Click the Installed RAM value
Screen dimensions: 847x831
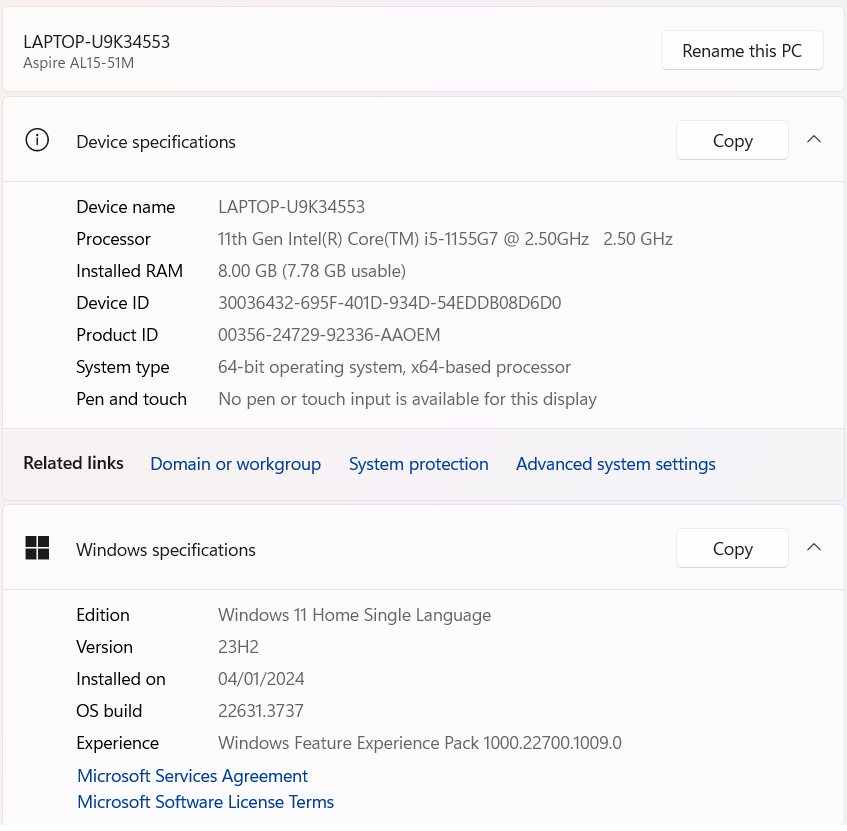(x=311, y=271)
